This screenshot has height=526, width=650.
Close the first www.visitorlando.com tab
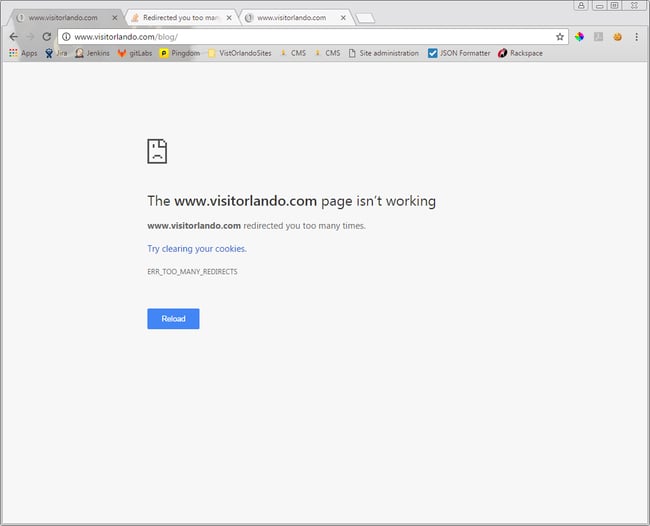(x=115, y=18)
